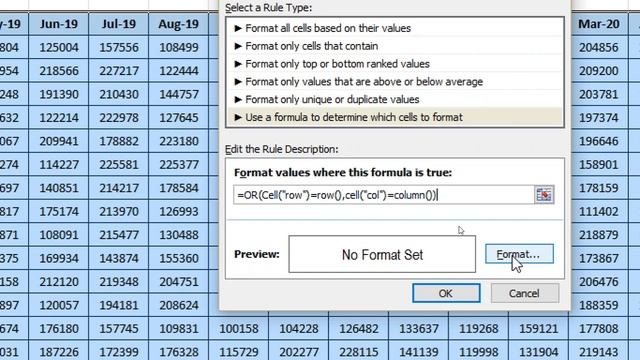640x360 pixels.
Task: Click cell with value 188359
Action: click(599, 306)
